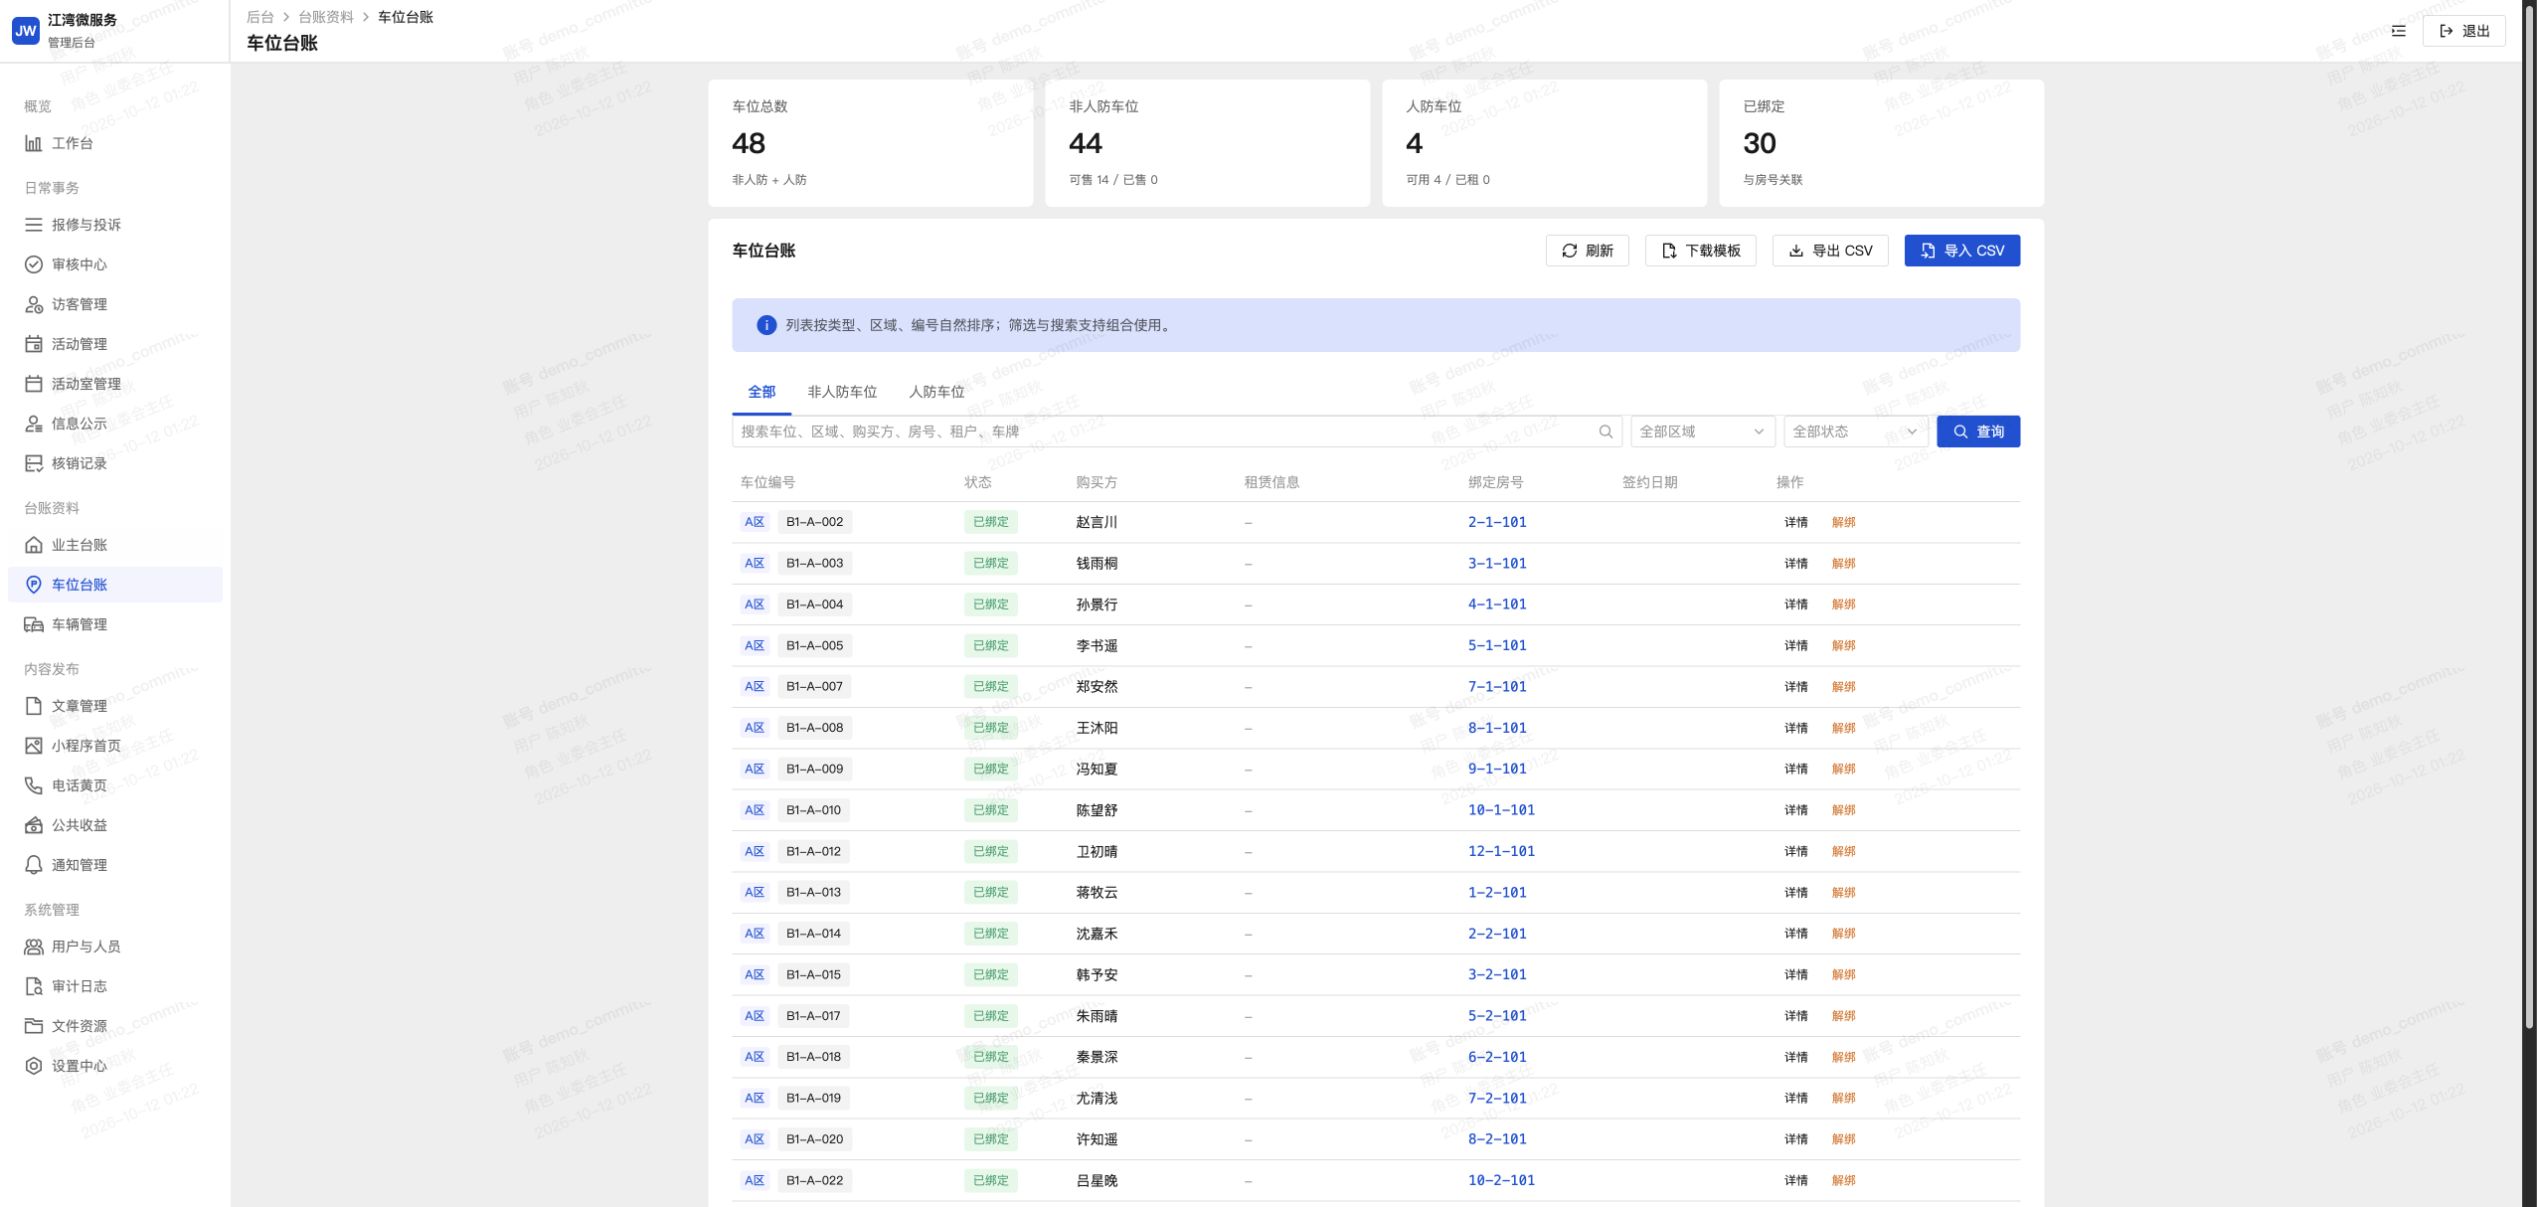The height and width of the screenshot is (1207, 2537).
Task: Open 工作台 dashboard icon in sidebar
Action: click(33, 143)
